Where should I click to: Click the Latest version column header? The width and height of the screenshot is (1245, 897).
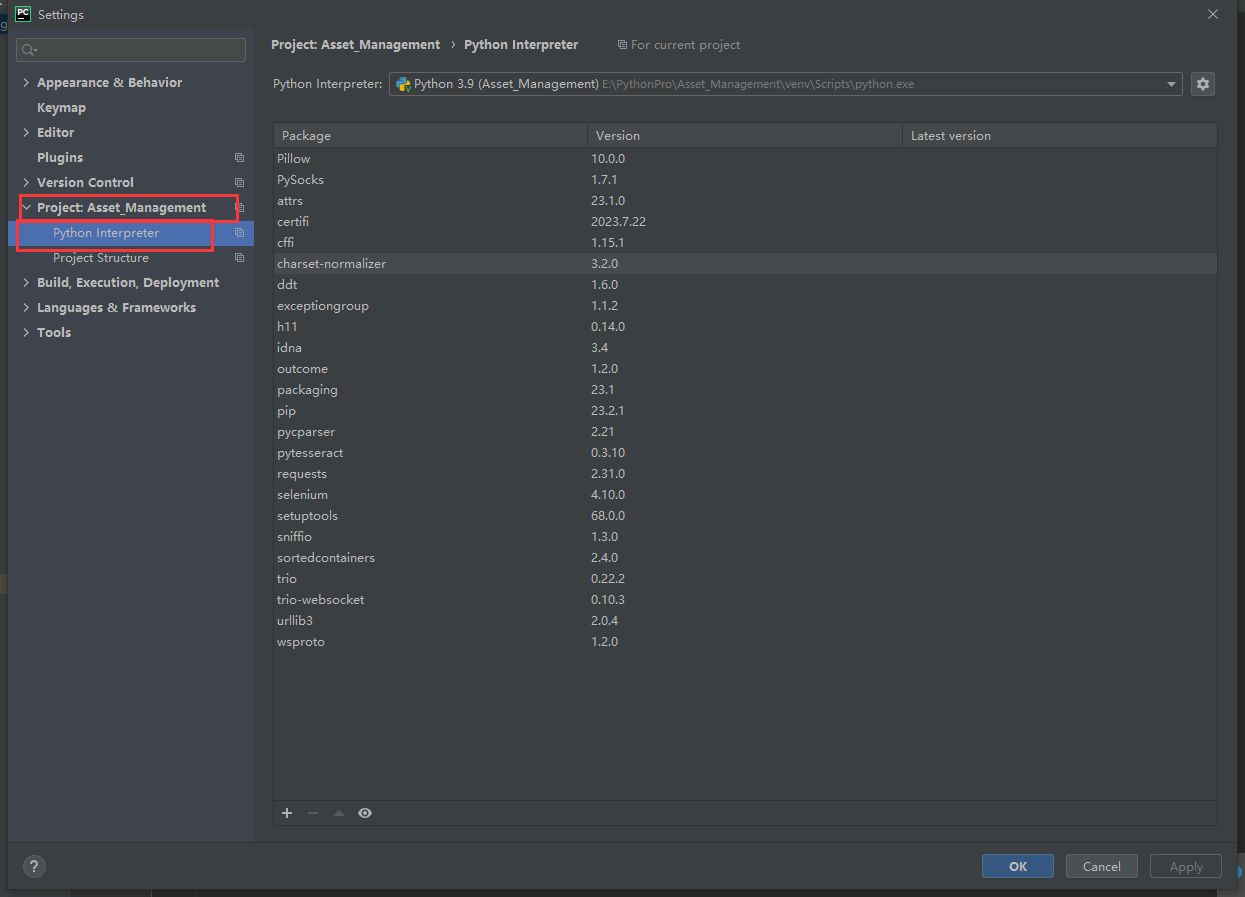coord(1059,135)
